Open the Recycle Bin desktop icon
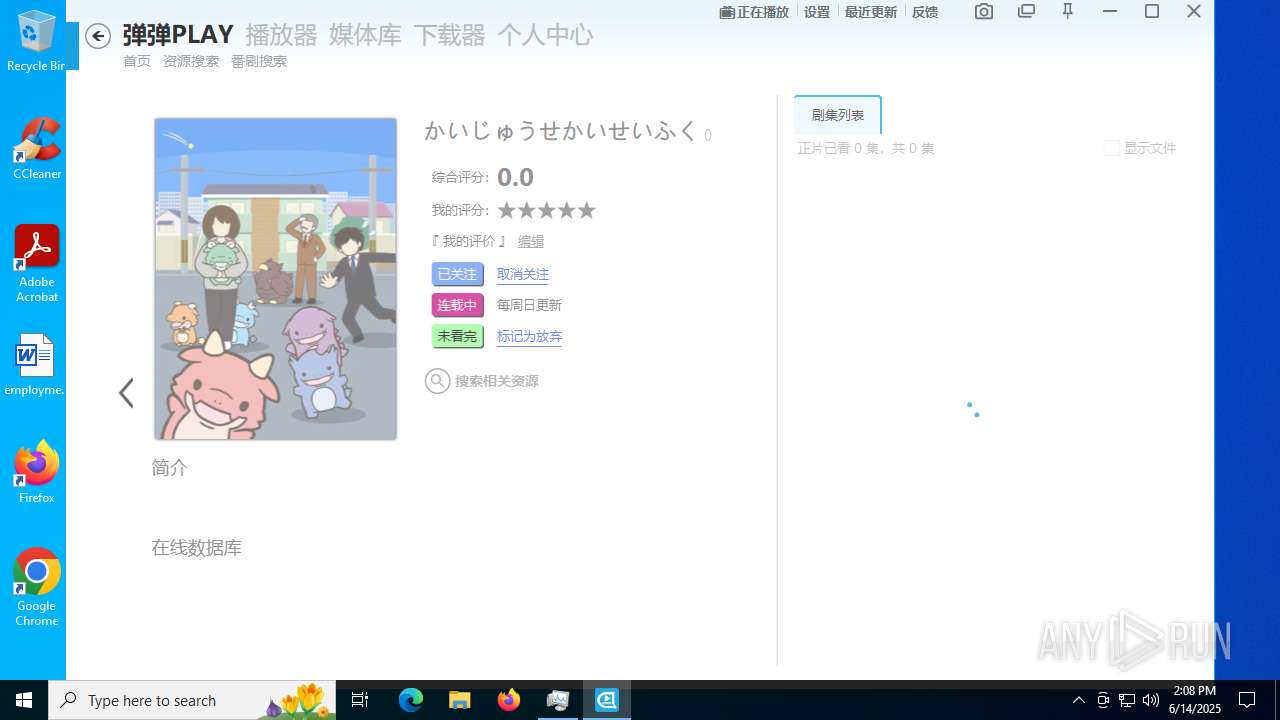 pyautogui.click(x=37, y=41)
